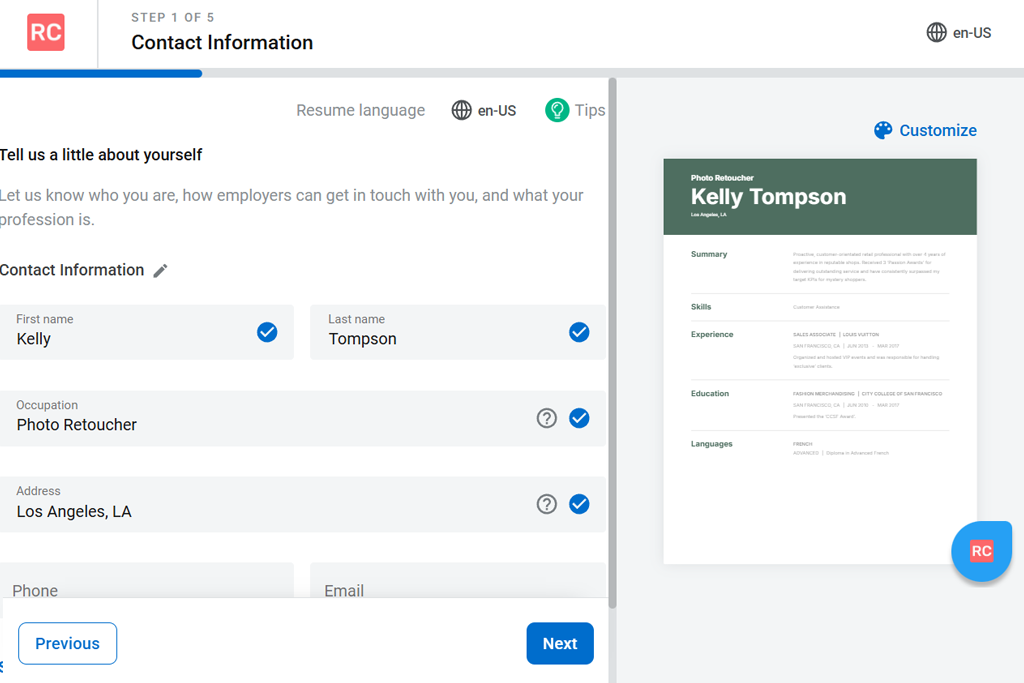The width and height of the screenshot is (1024, 683).
Task: Click the checkmark in Occupation field
Action: (x=579, y=418)
